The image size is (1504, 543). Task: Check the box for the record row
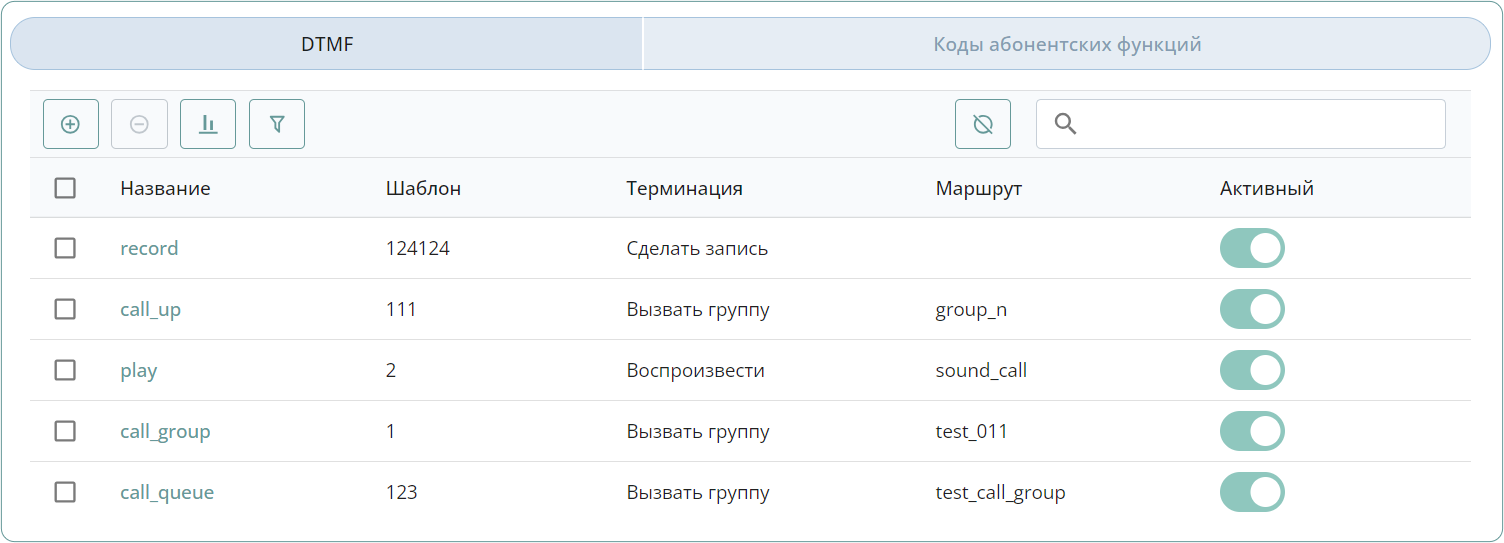pos(65,248)
